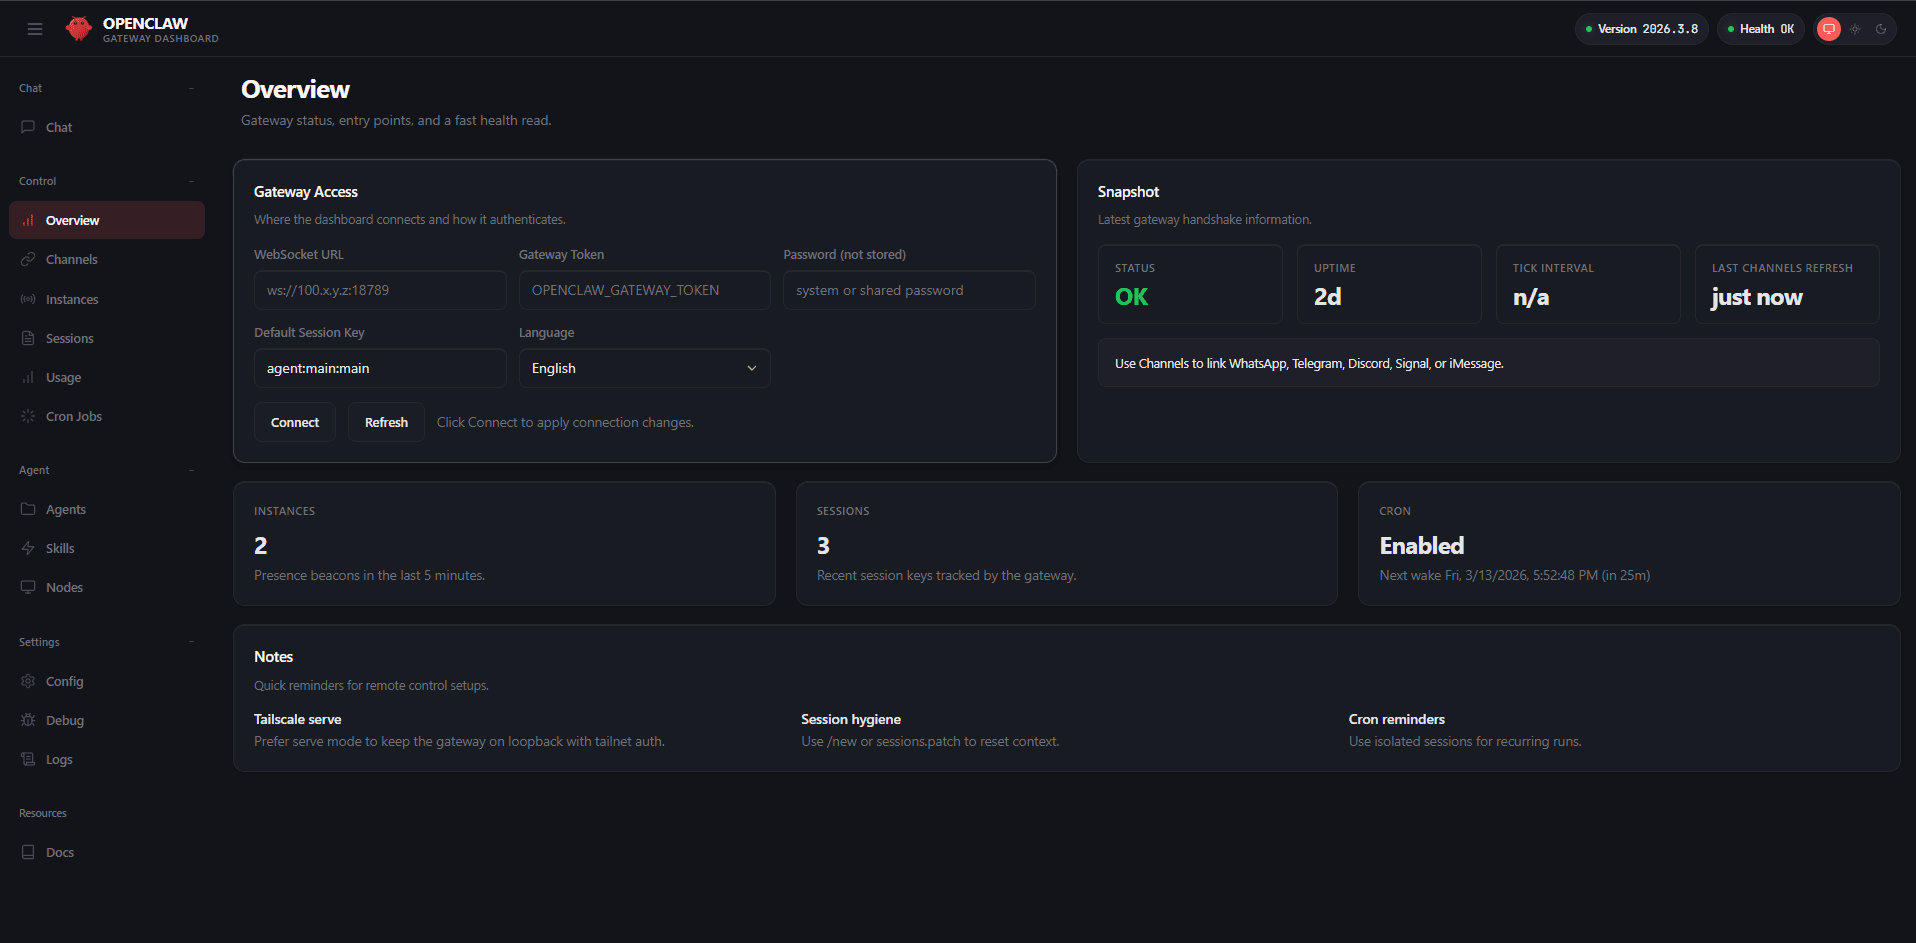Click the Version 2026.3.8 pill
This screenshot has height=943, width=1916.
(x=1642, y=29)
